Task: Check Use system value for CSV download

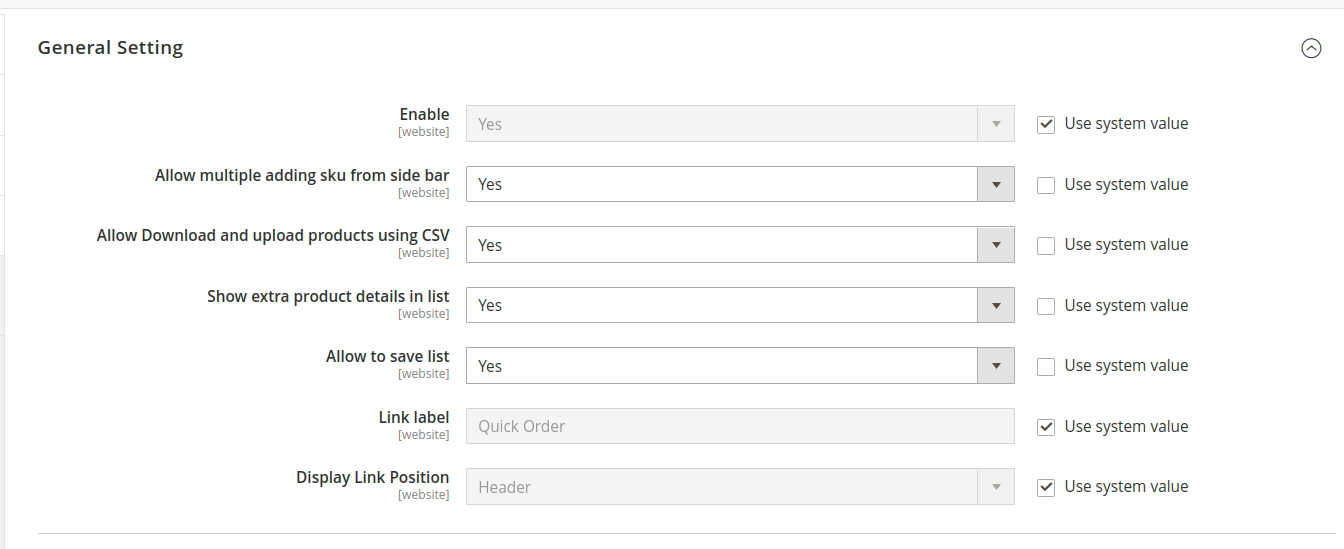Action: tap(1046, 245)
